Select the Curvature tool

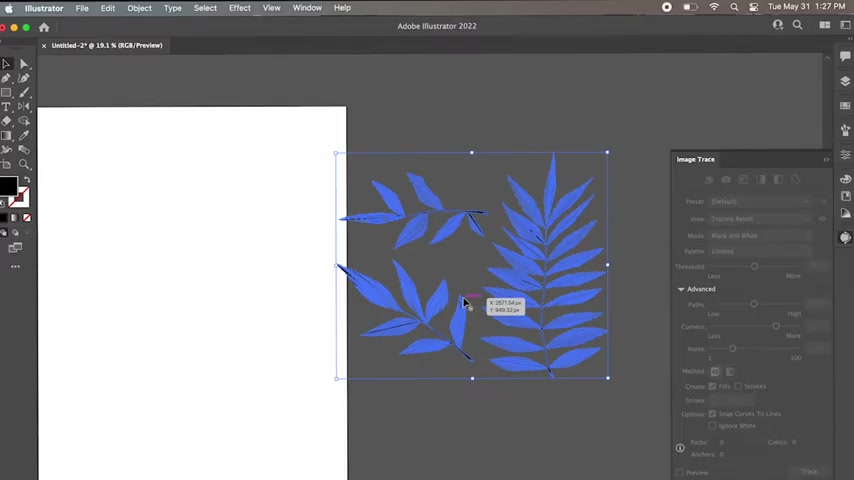pyautogui.click(x=24, y=78)
